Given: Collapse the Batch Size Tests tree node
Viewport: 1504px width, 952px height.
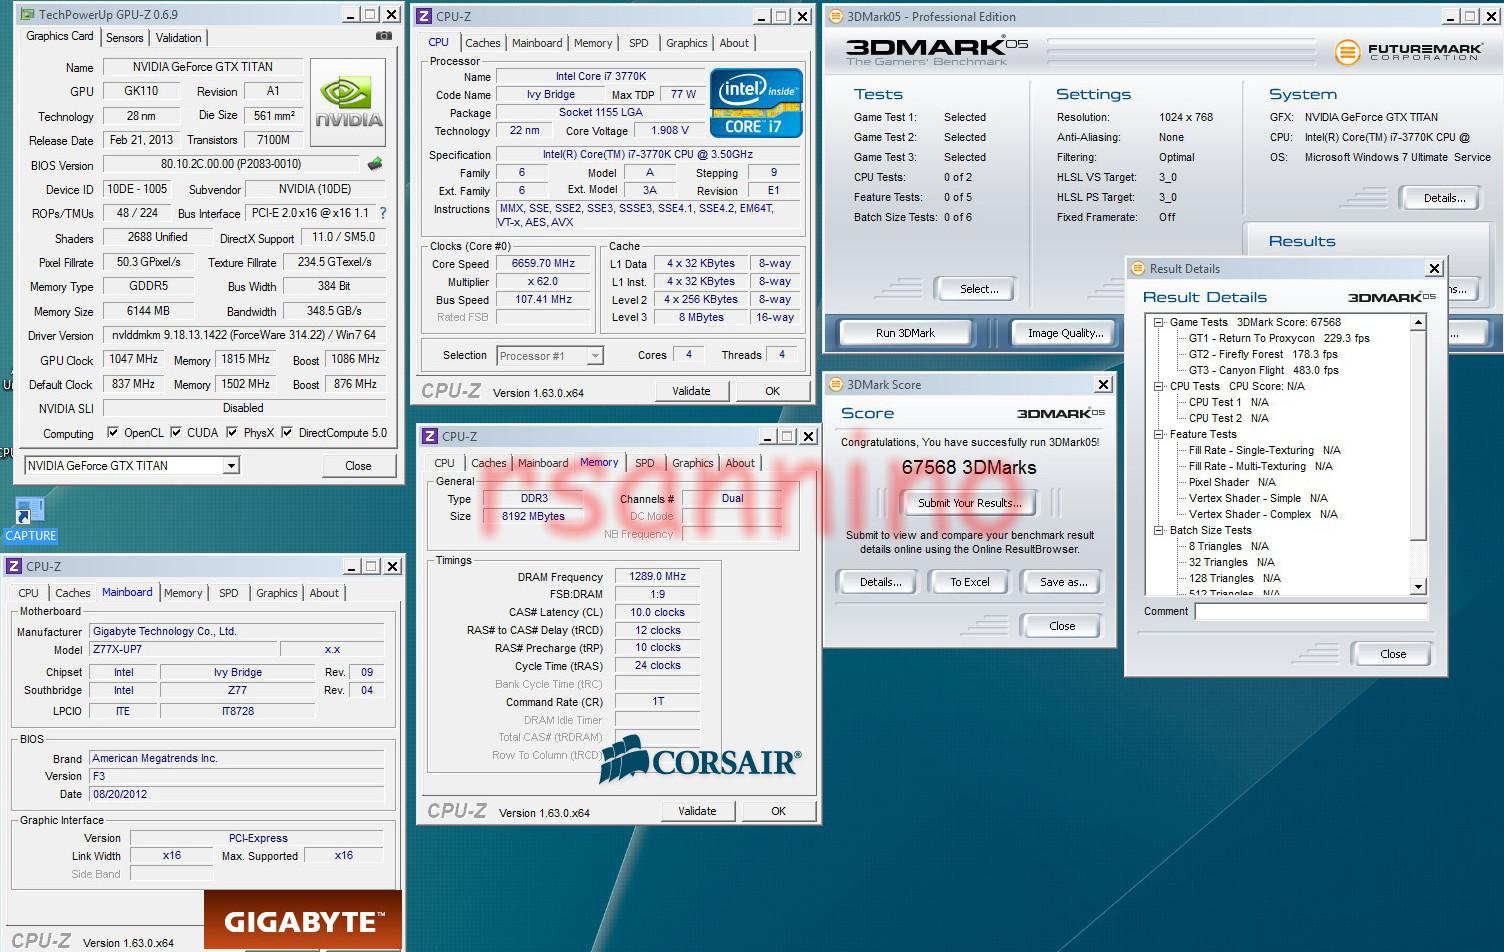Looking at the screenshot, I should pyautogui.click(x=1158, y=530).
